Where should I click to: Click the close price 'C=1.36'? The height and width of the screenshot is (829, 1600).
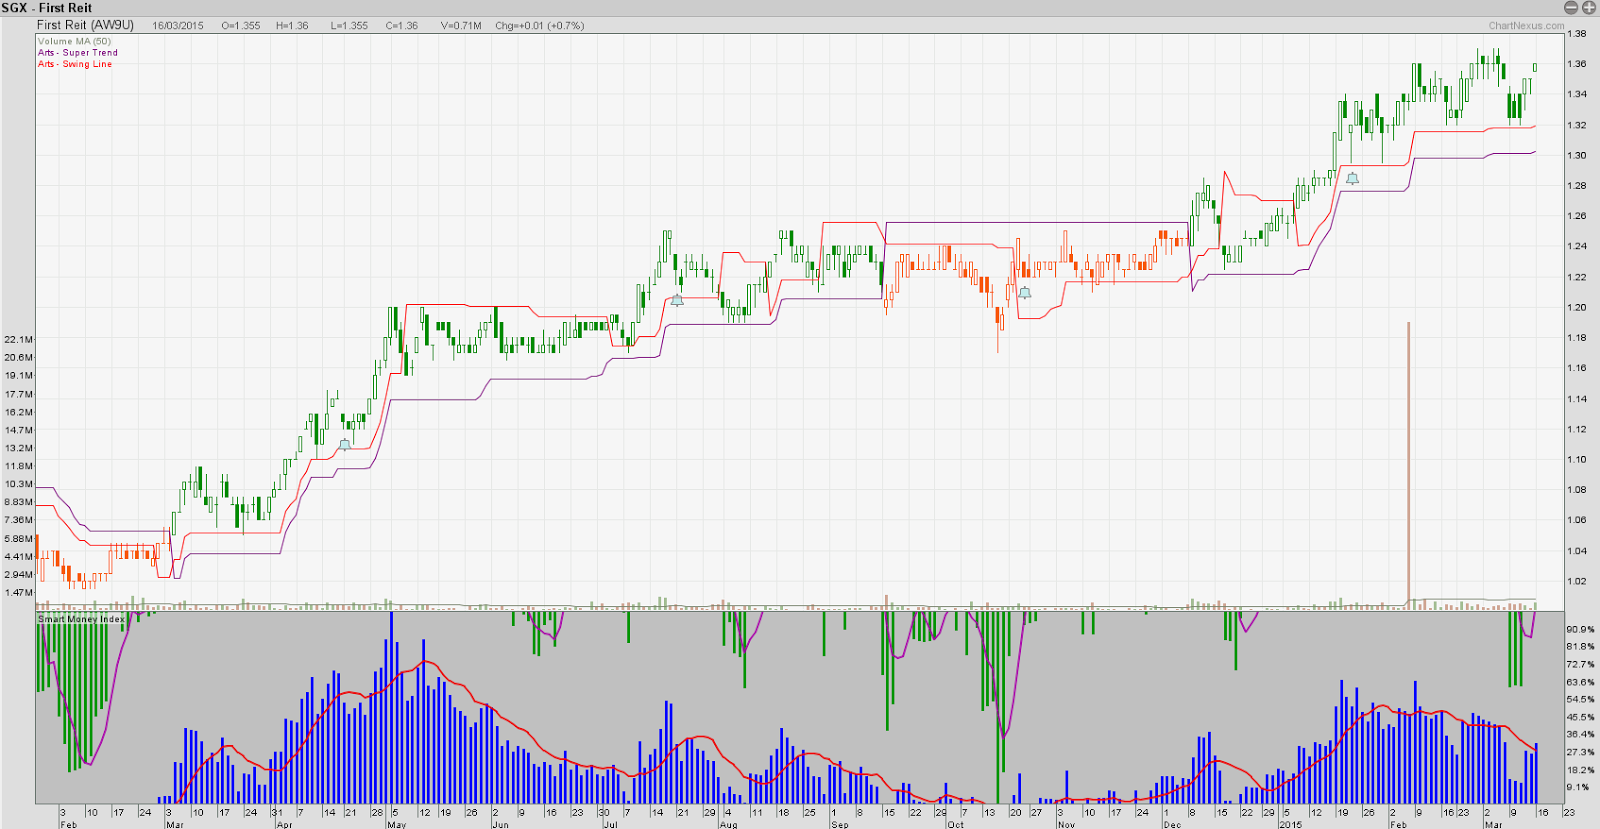pos(402,26)
